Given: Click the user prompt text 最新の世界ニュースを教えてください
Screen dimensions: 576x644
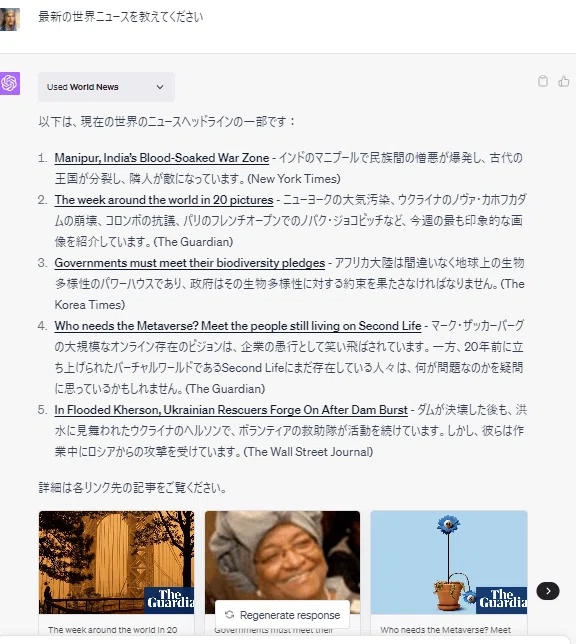Looking at the screenshot, I should point(121,17).
